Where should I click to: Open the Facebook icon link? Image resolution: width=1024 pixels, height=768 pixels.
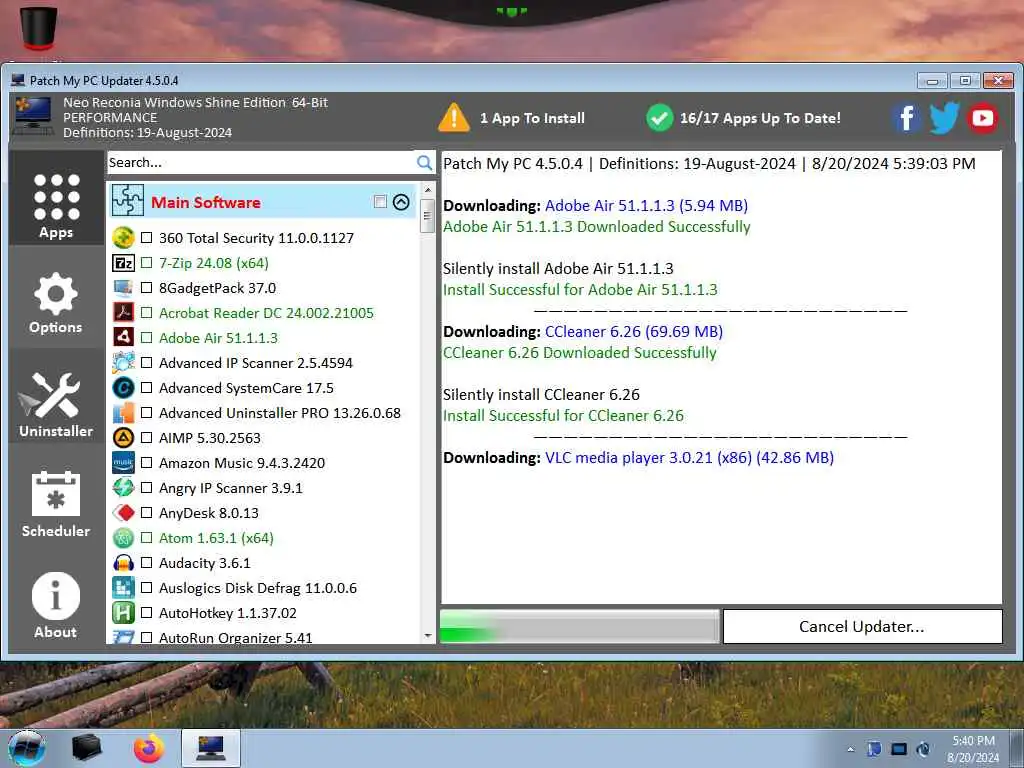coord(906,118)
